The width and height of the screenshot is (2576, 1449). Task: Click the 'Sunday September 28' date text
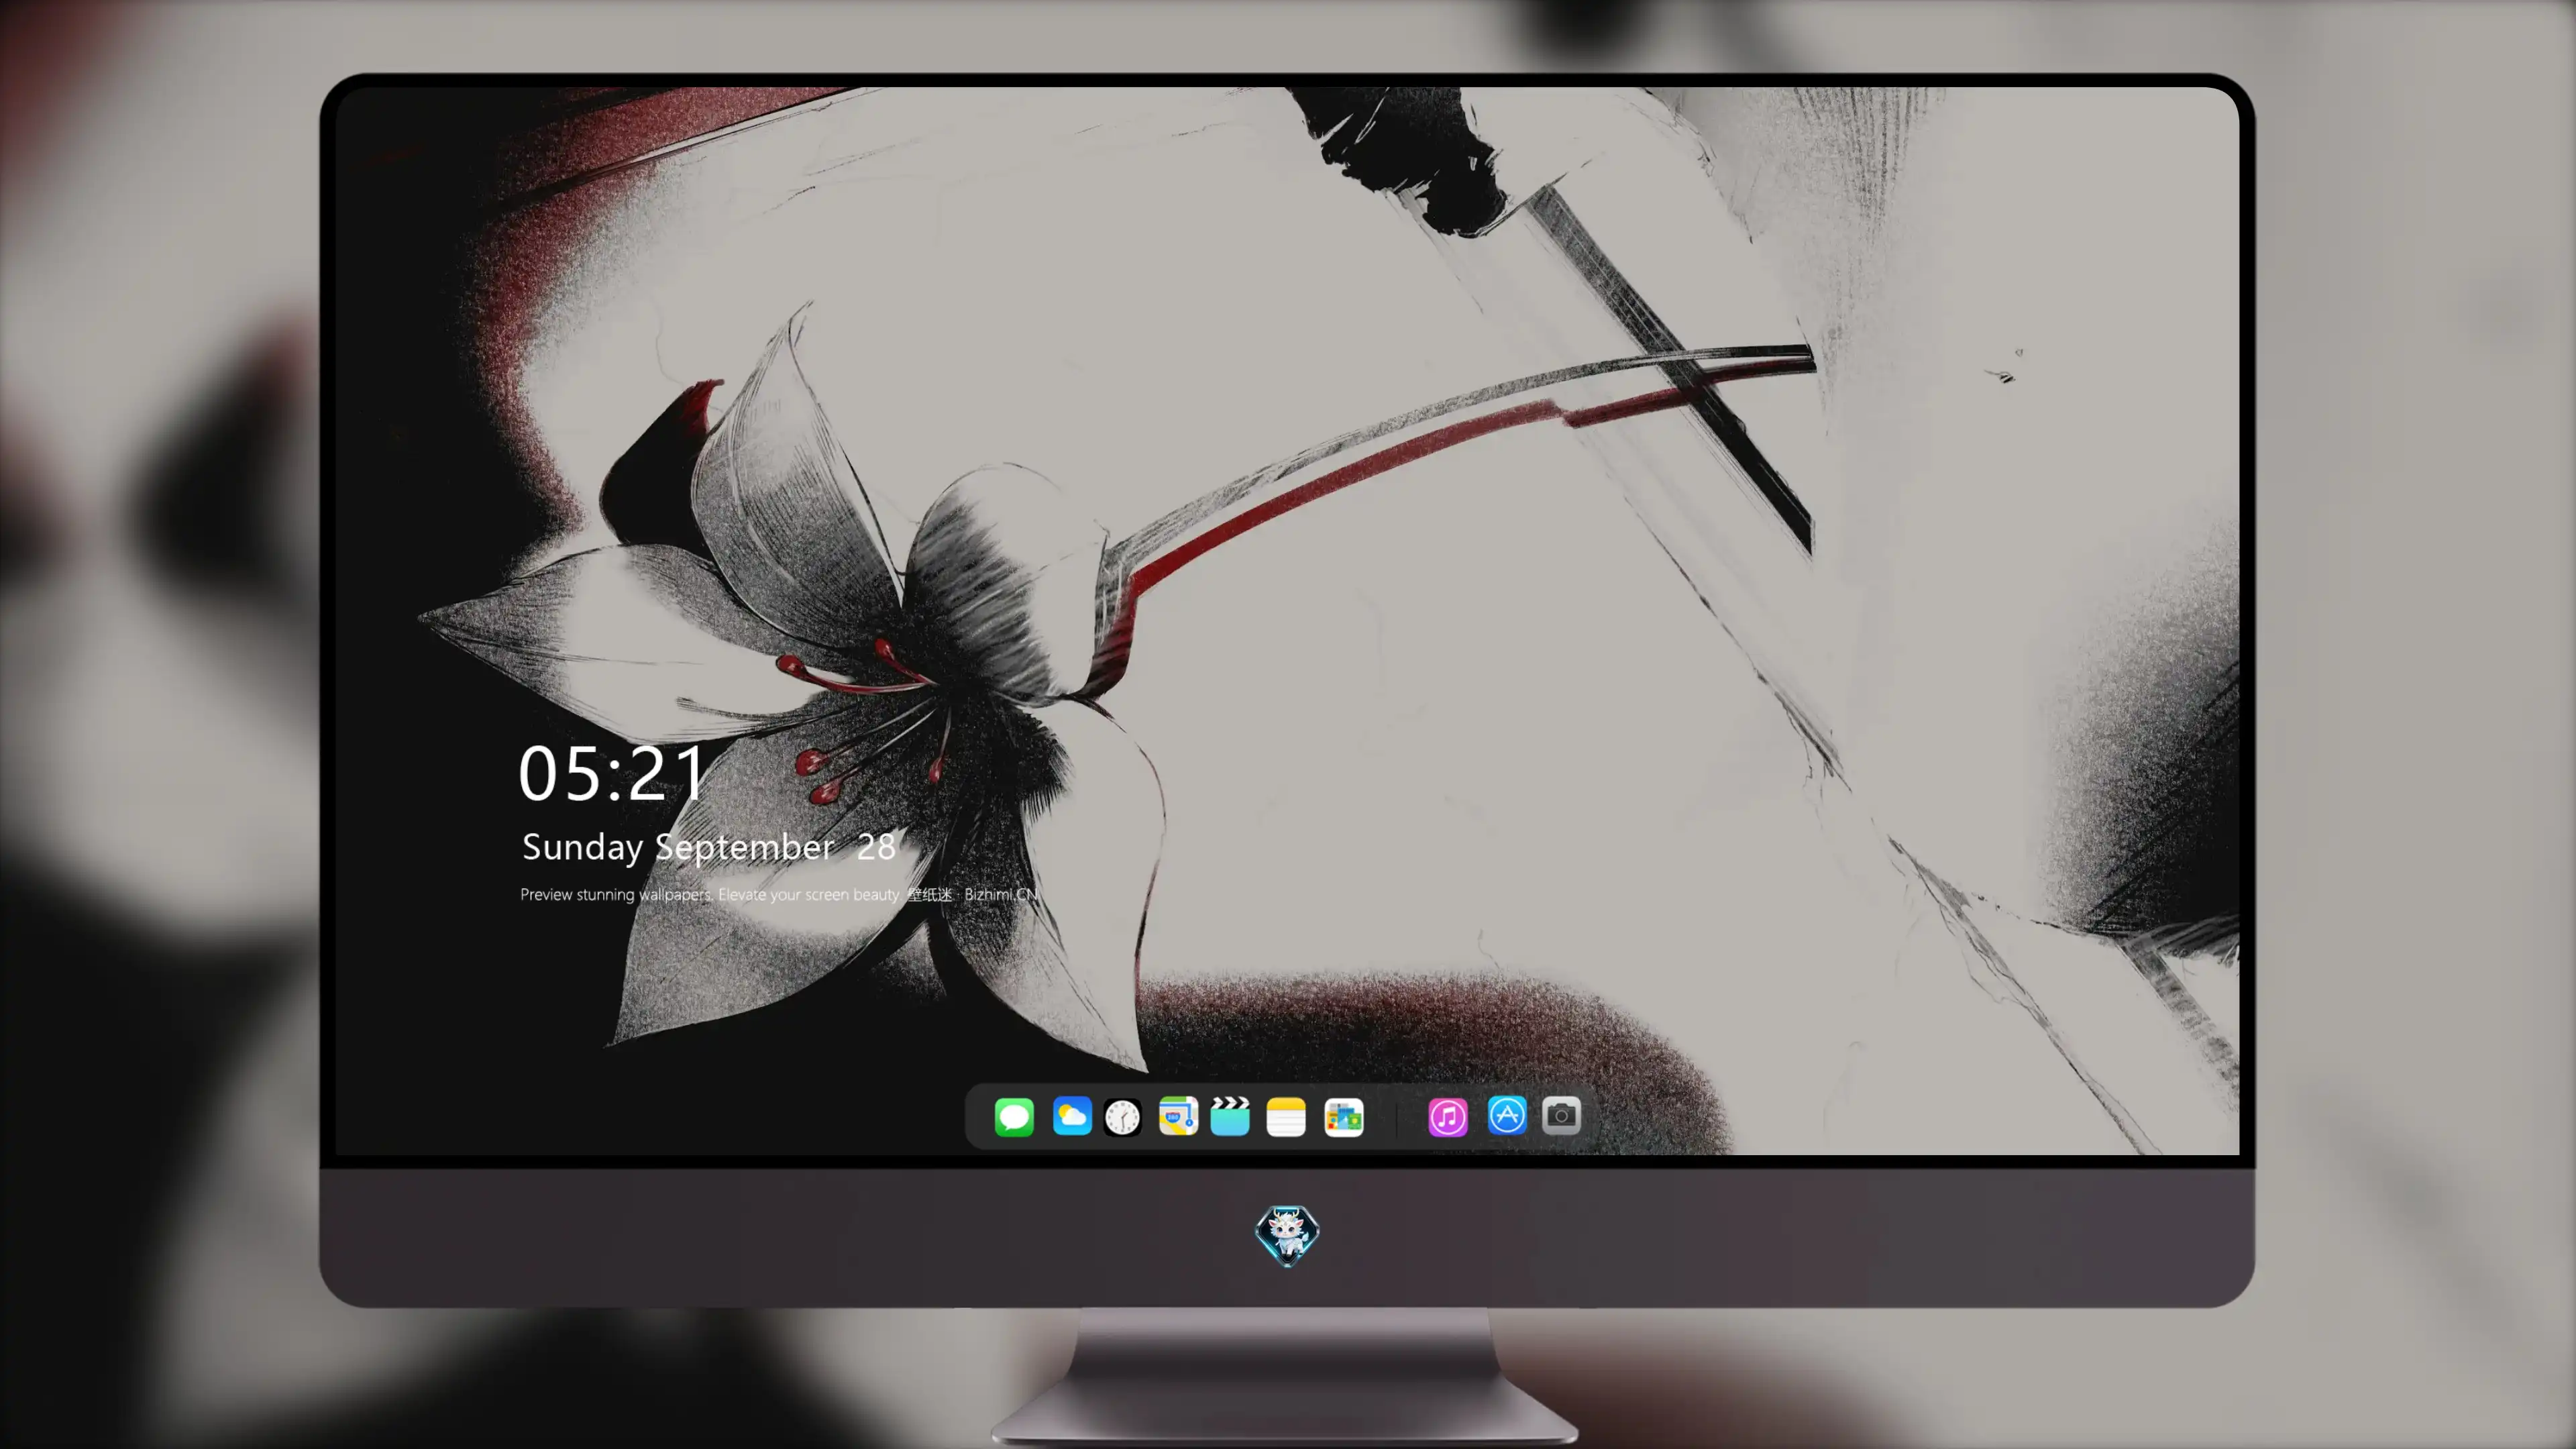709,848
